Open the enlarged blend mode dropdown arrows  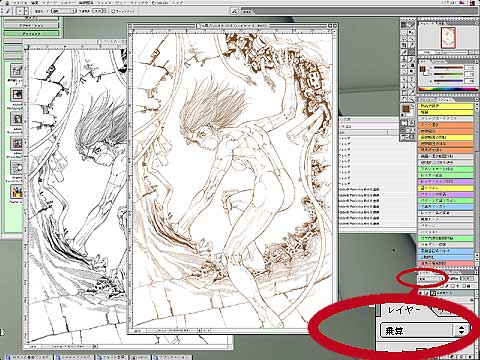click(461, 330)
